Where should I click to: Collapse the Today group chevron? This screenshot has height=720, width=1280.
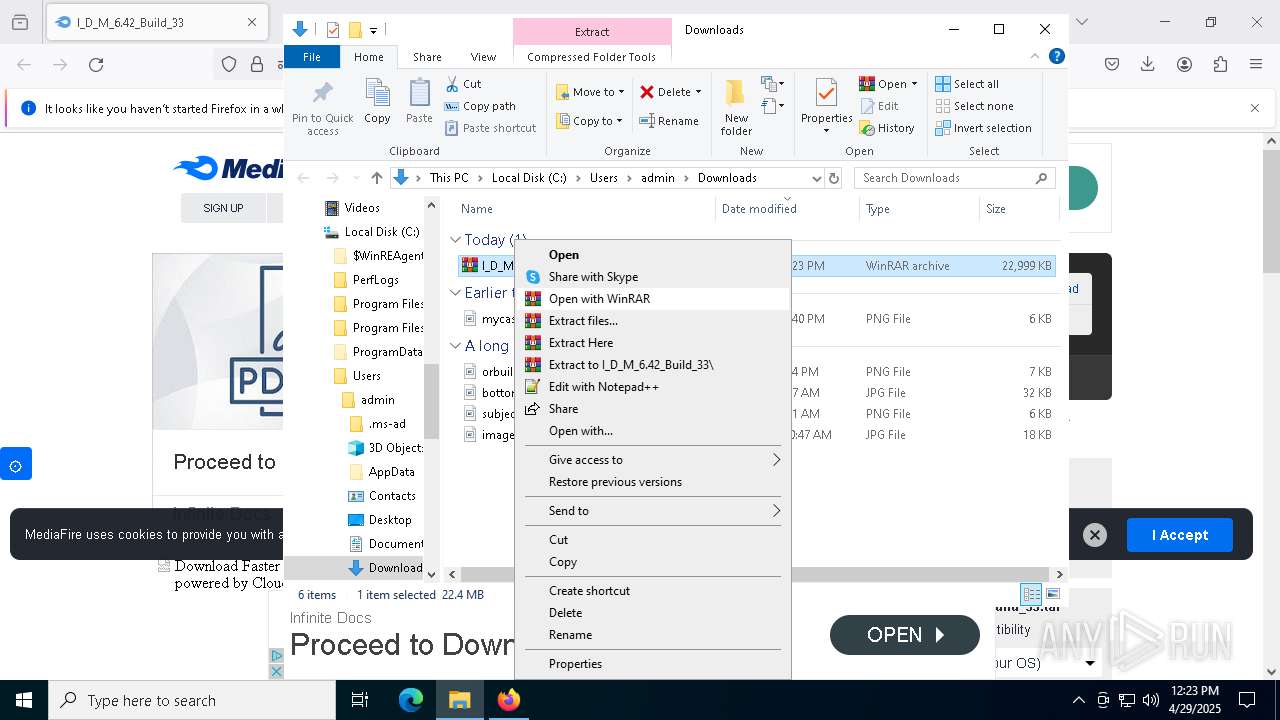tap(455, 240)
